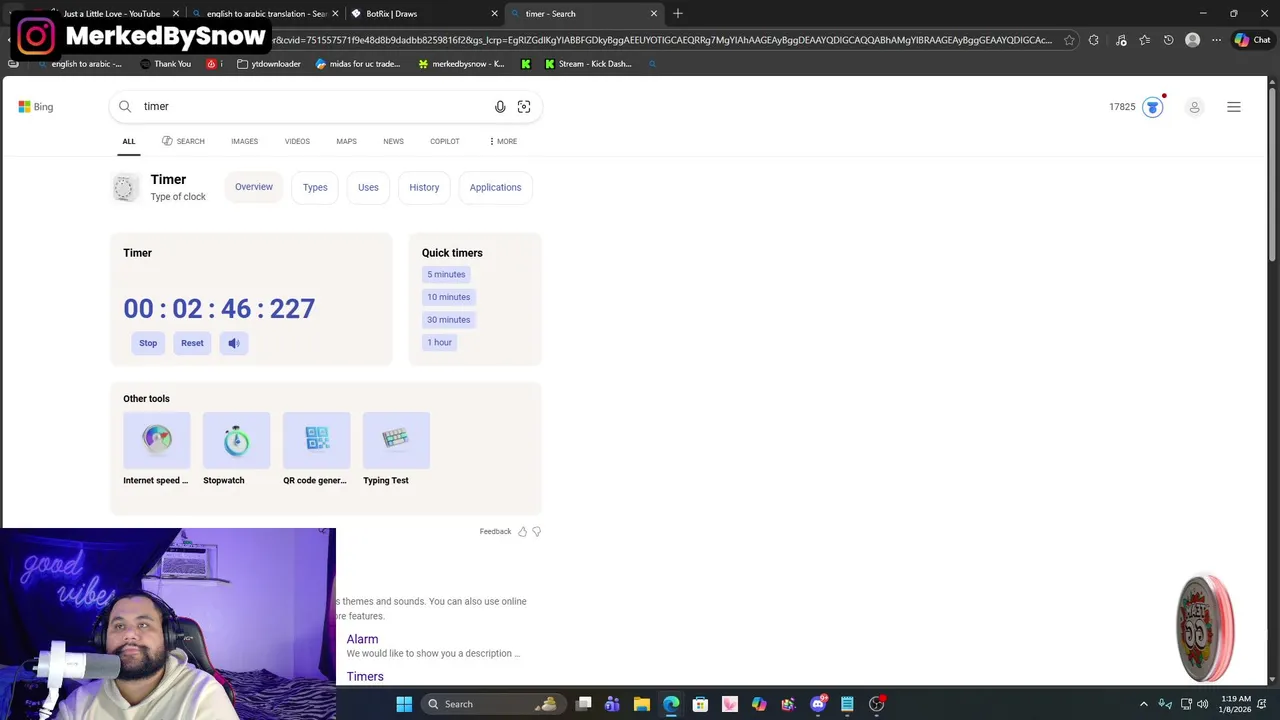The height and width of the screenshot is (720, 1280).
Task: Show hidden system tray icons
Action: [x=1144, y=704]
